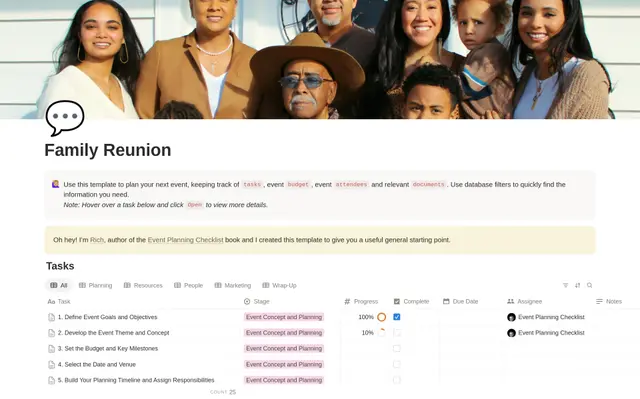Click the documents code tag in callout

pyautogui.click(x=428, y=184)
